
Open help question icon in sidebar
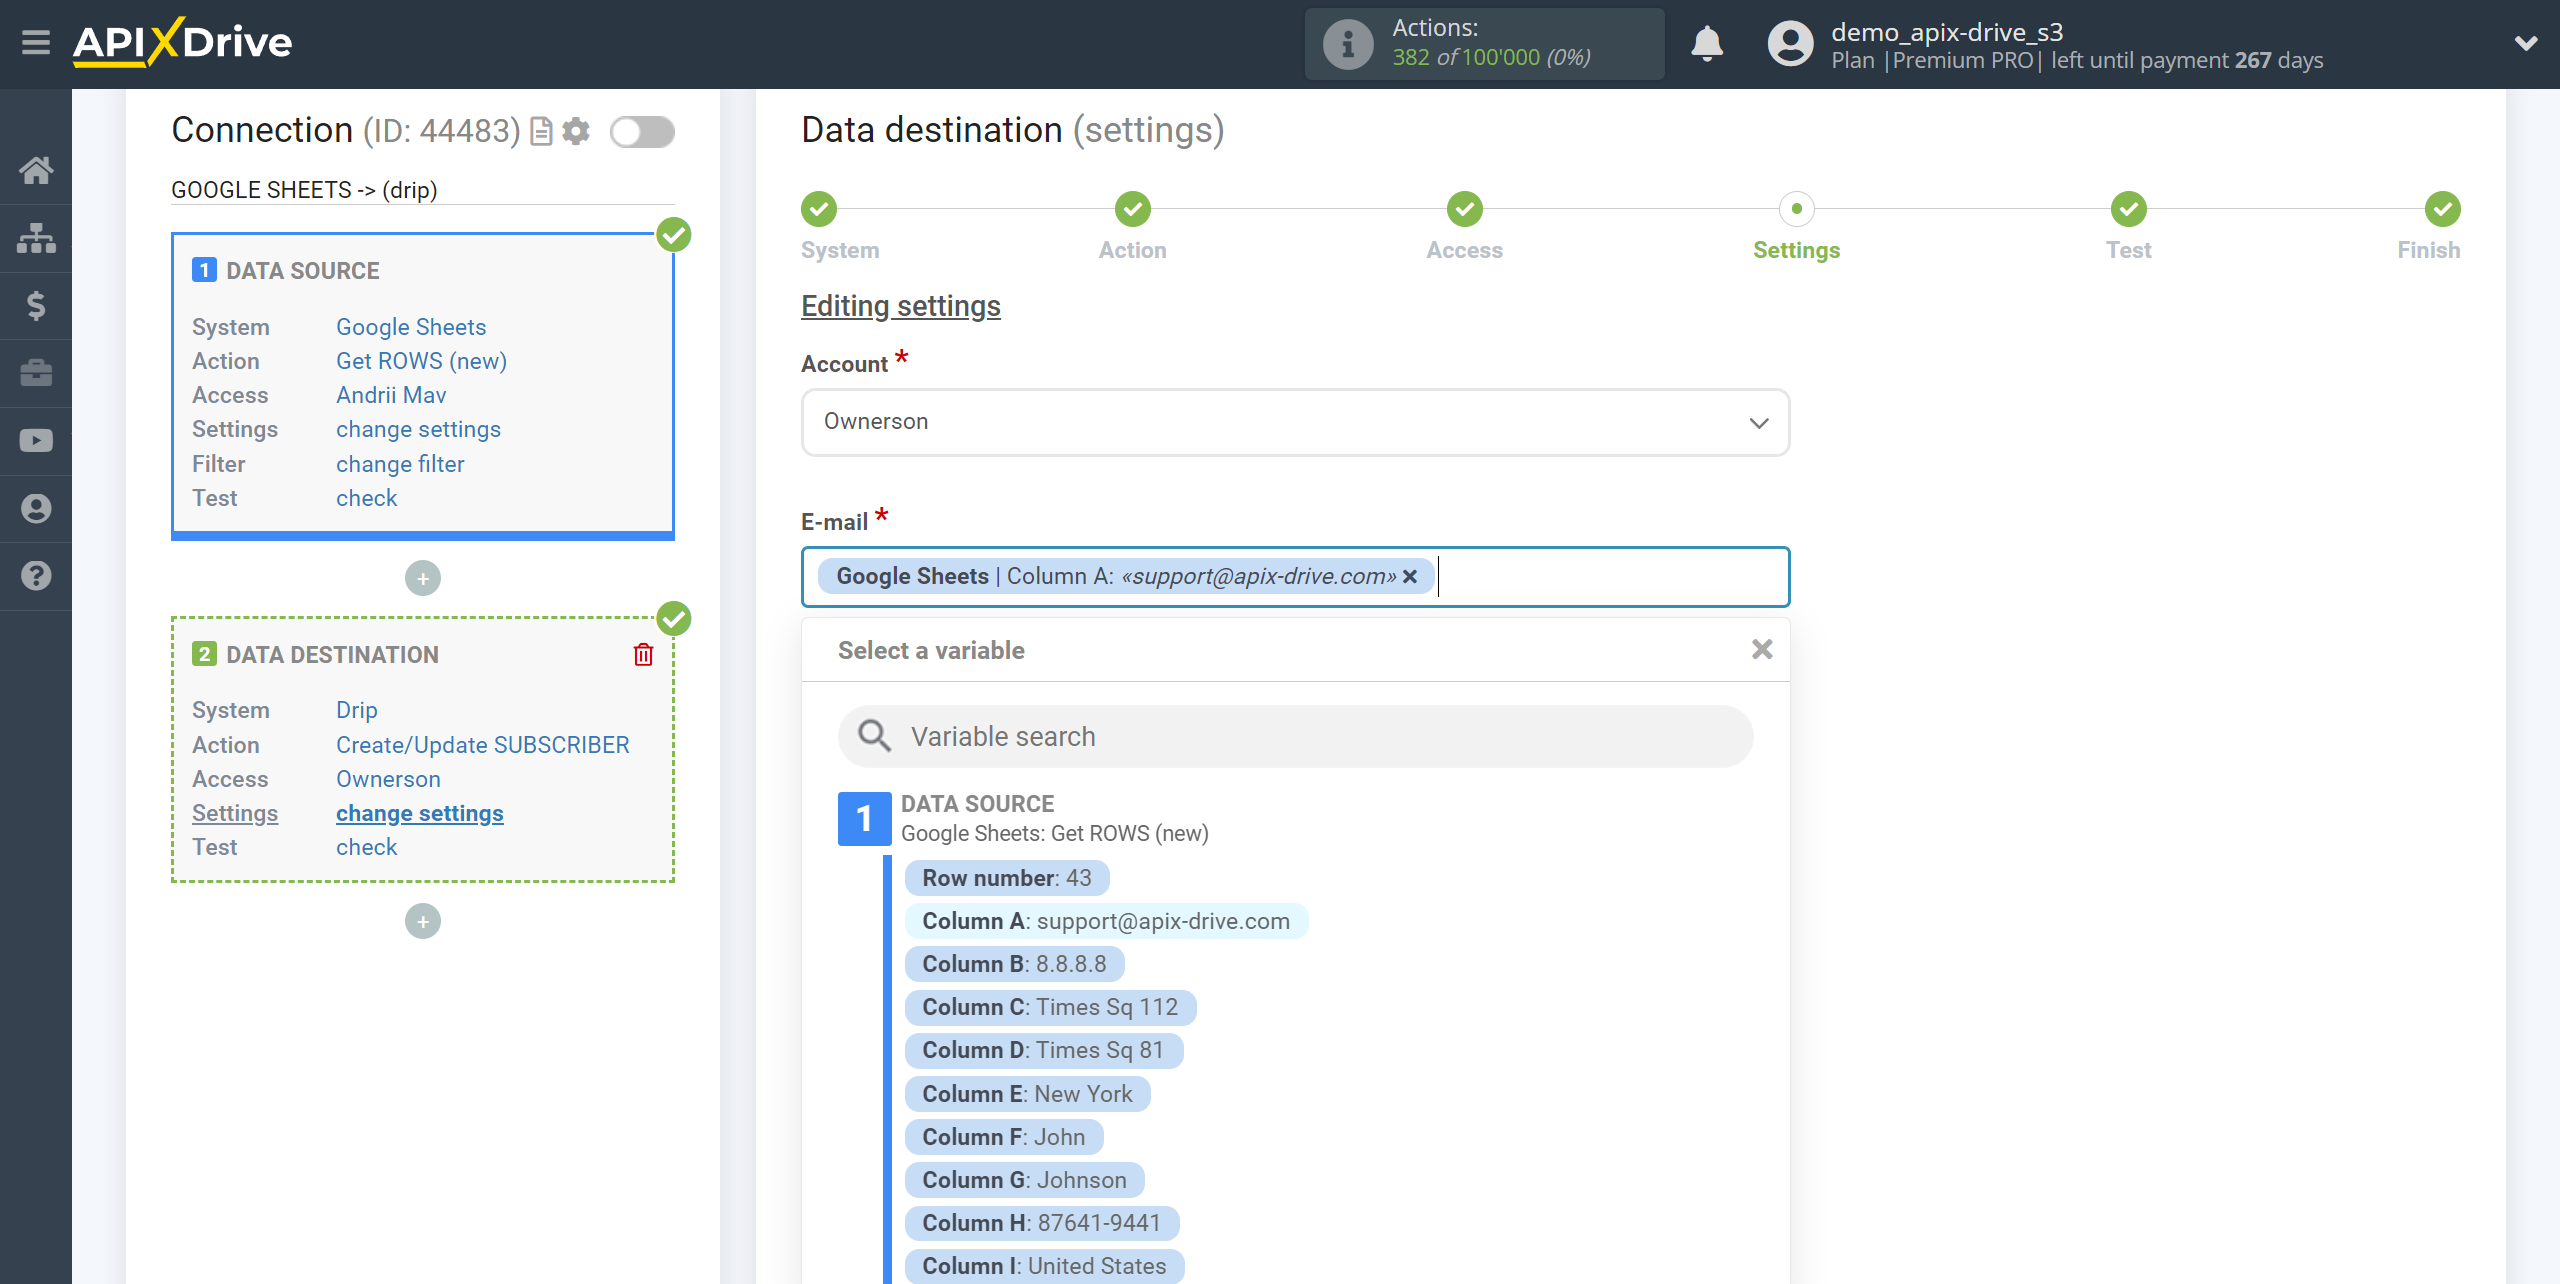click(x=36, y=576)
